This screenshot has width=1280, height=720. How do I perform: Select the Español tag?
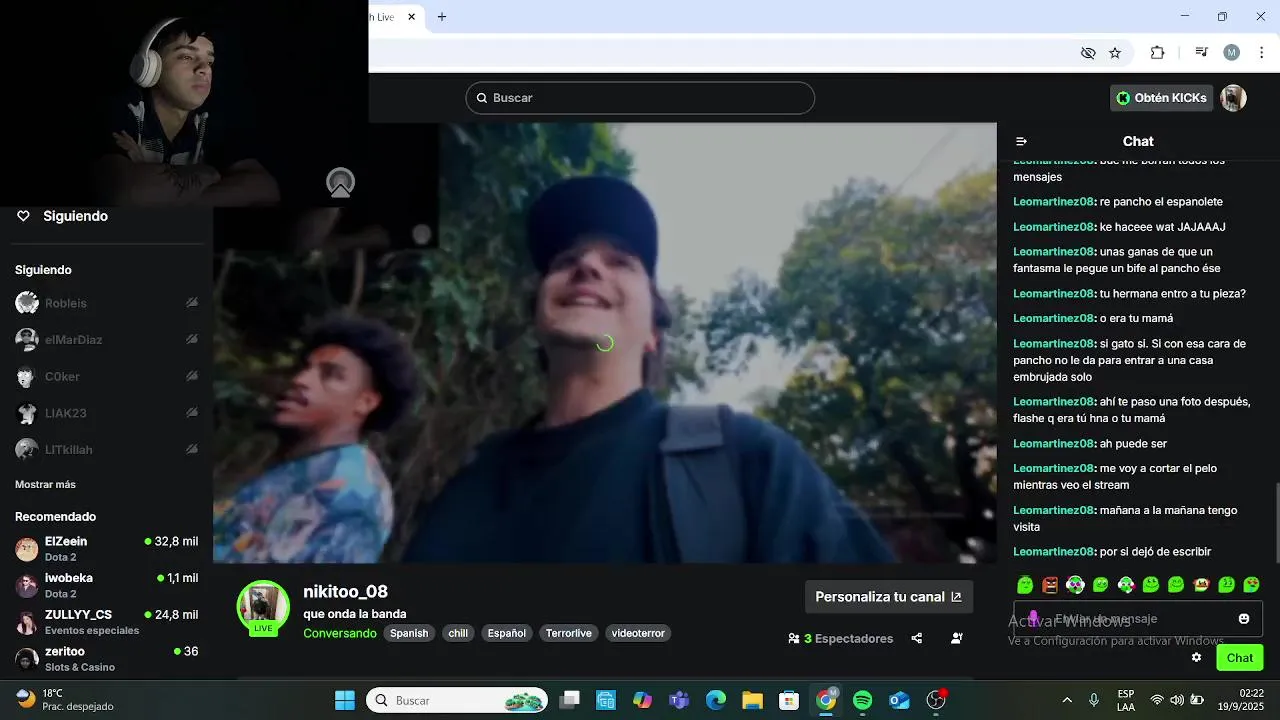pos(506,633)
